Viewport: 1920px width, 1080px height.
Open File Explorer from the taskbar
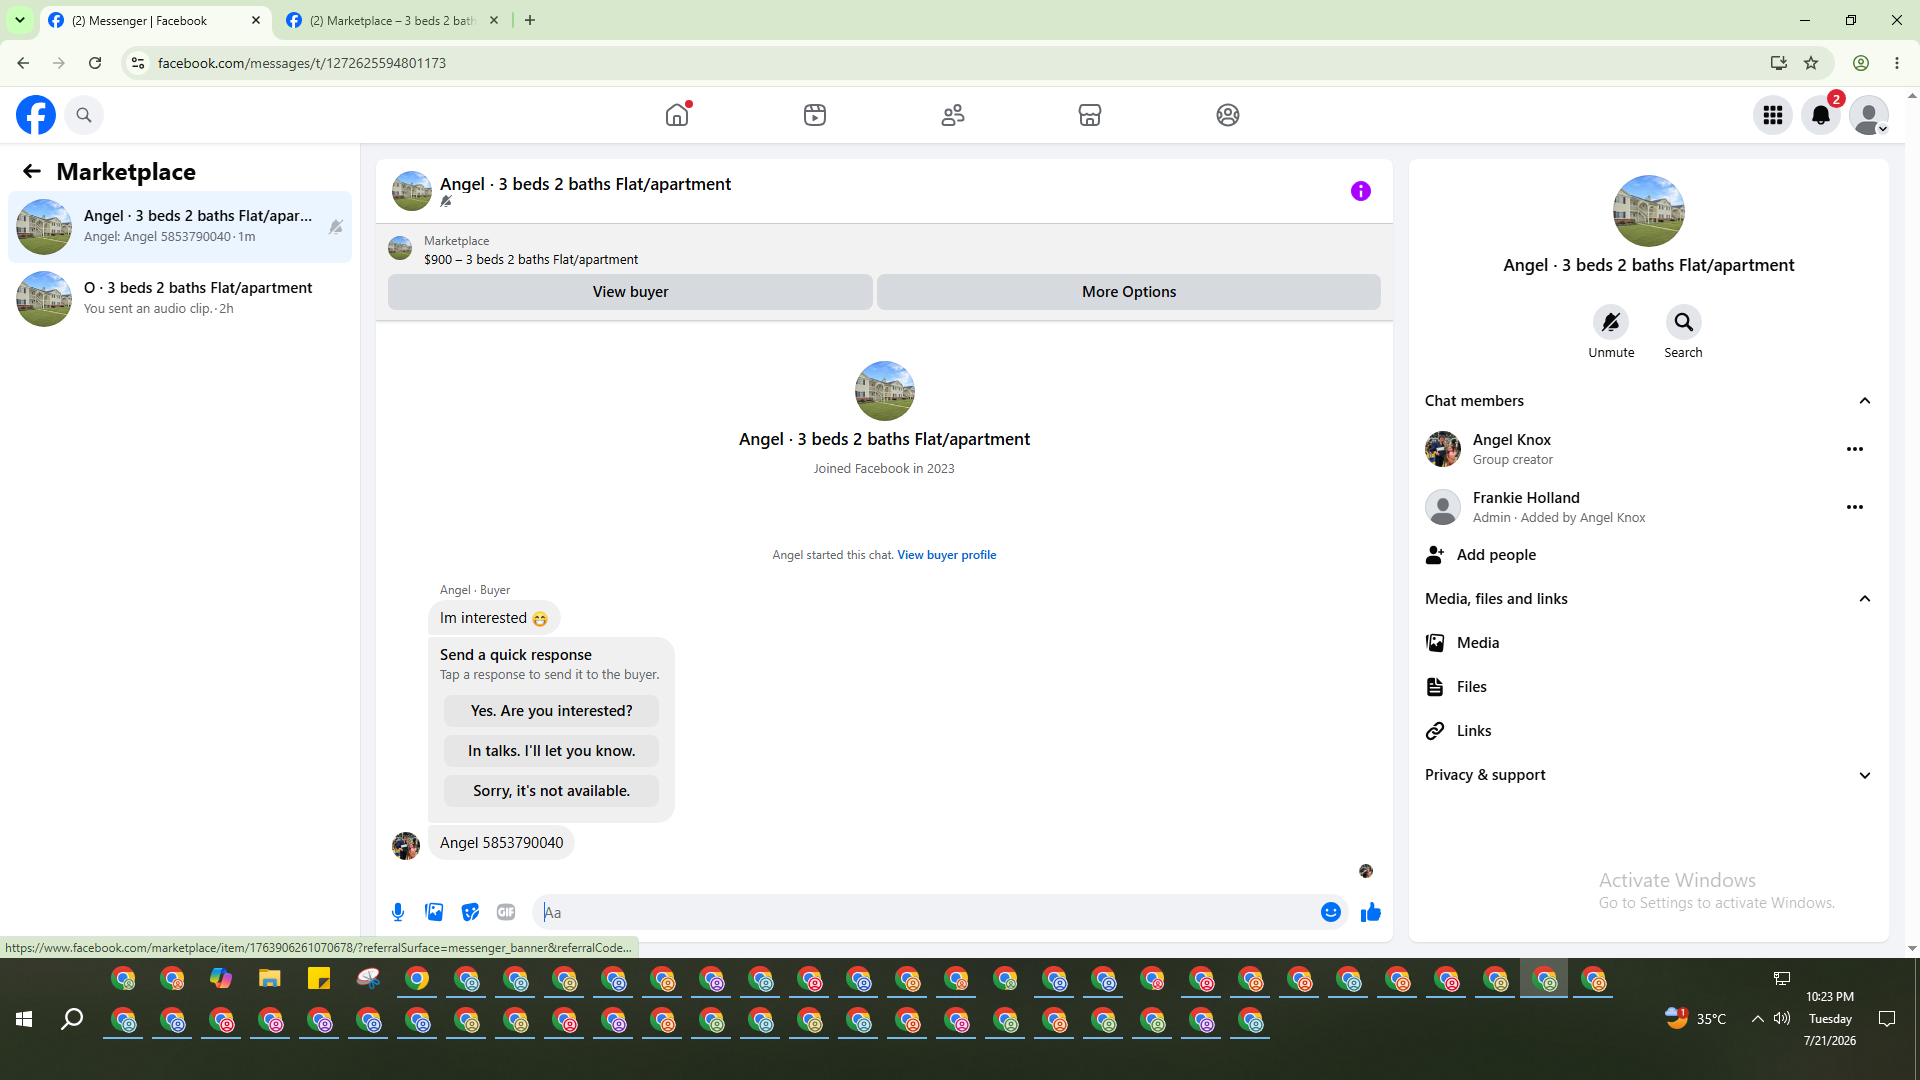pyautogui.click(x=270, y=979)
